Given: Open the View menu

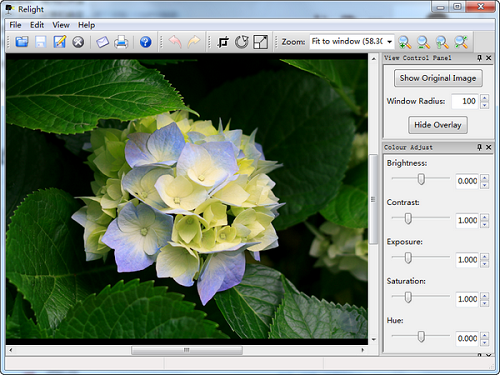Looking at the screenshot, I should [x=61, y=25].
